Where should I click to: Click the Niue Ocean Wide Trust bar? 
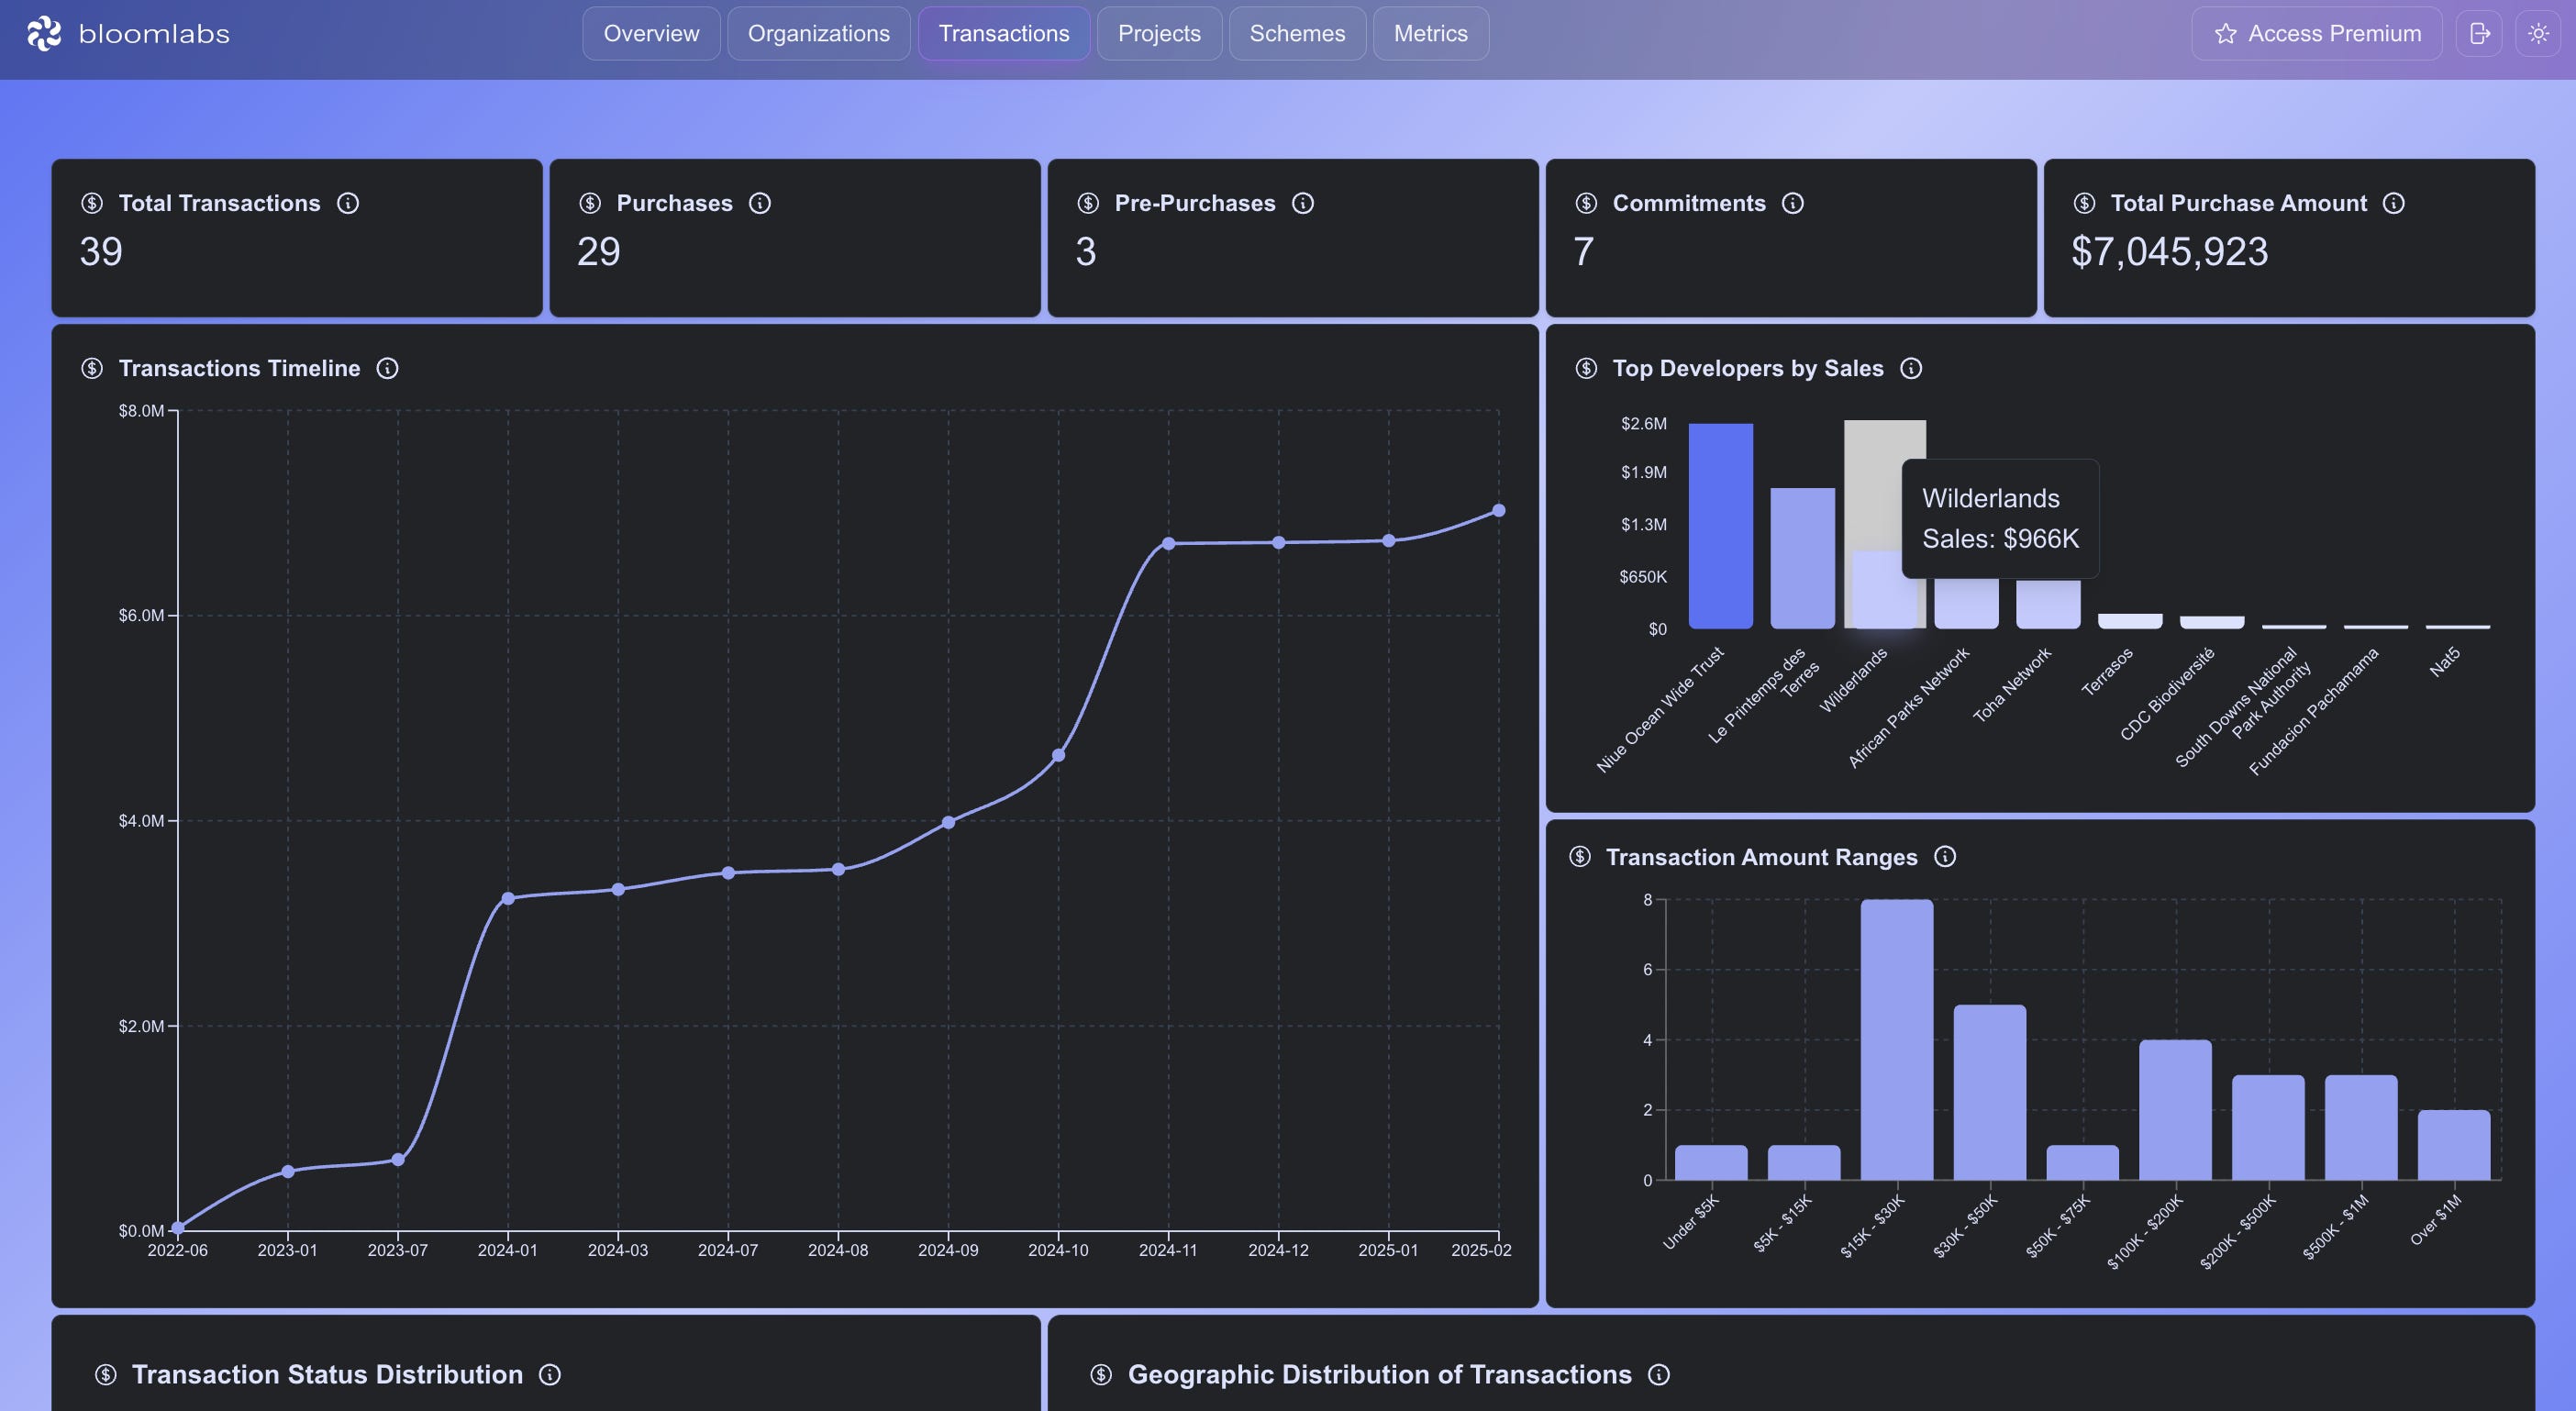(x=1720, y=526)
